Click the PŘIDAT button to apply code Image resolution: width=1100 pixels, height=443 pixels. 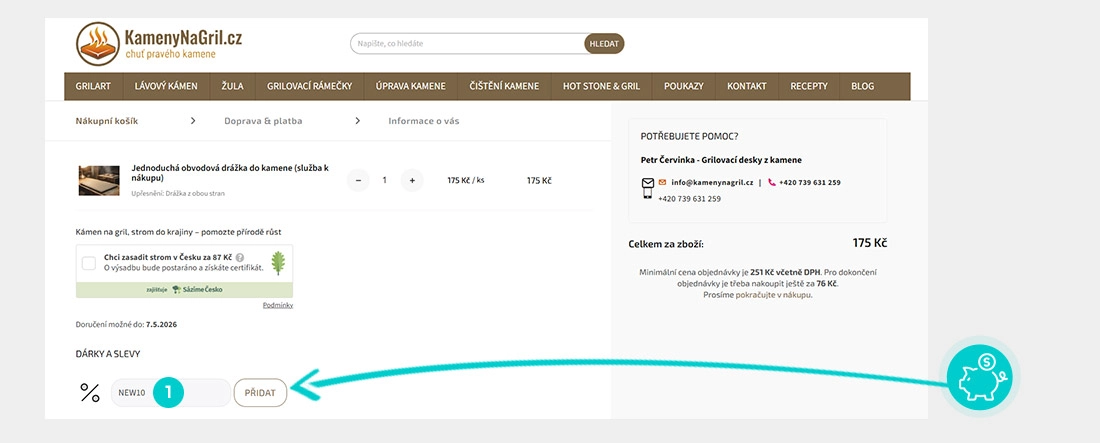(260, 392)
